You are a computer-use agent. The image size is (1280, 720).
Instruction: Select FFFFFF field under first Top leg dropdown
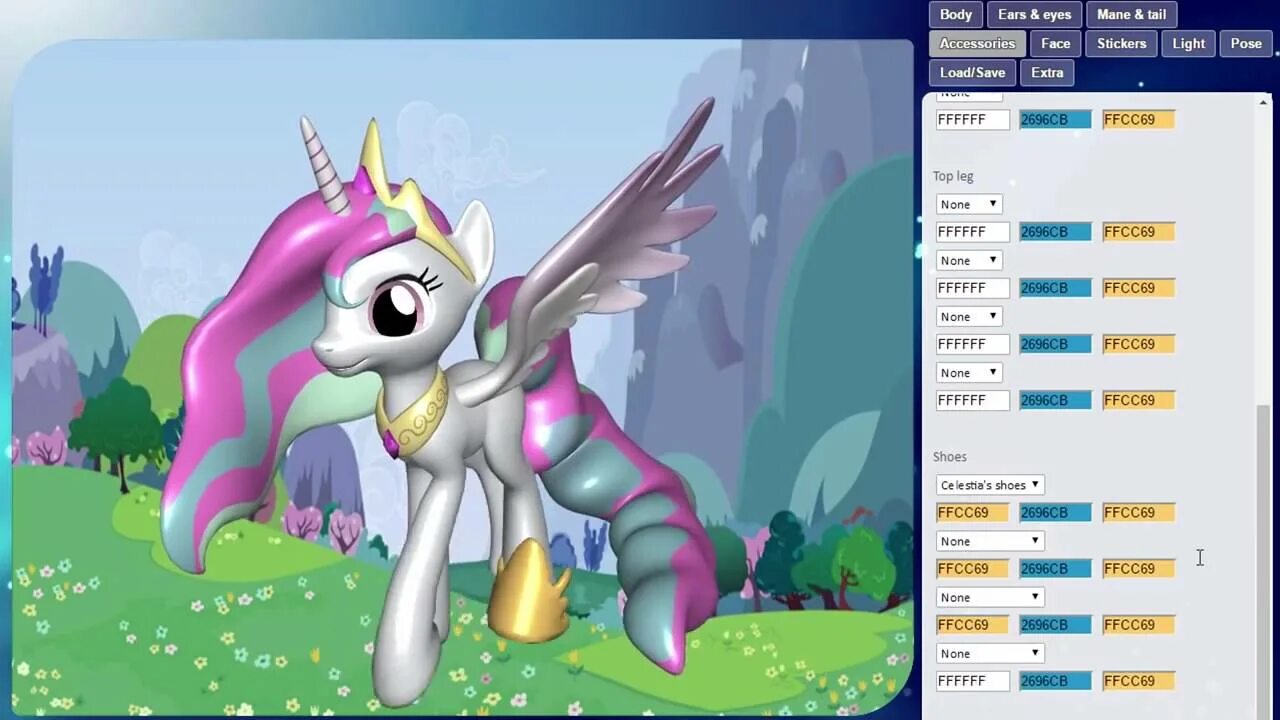tap(972, 231)
